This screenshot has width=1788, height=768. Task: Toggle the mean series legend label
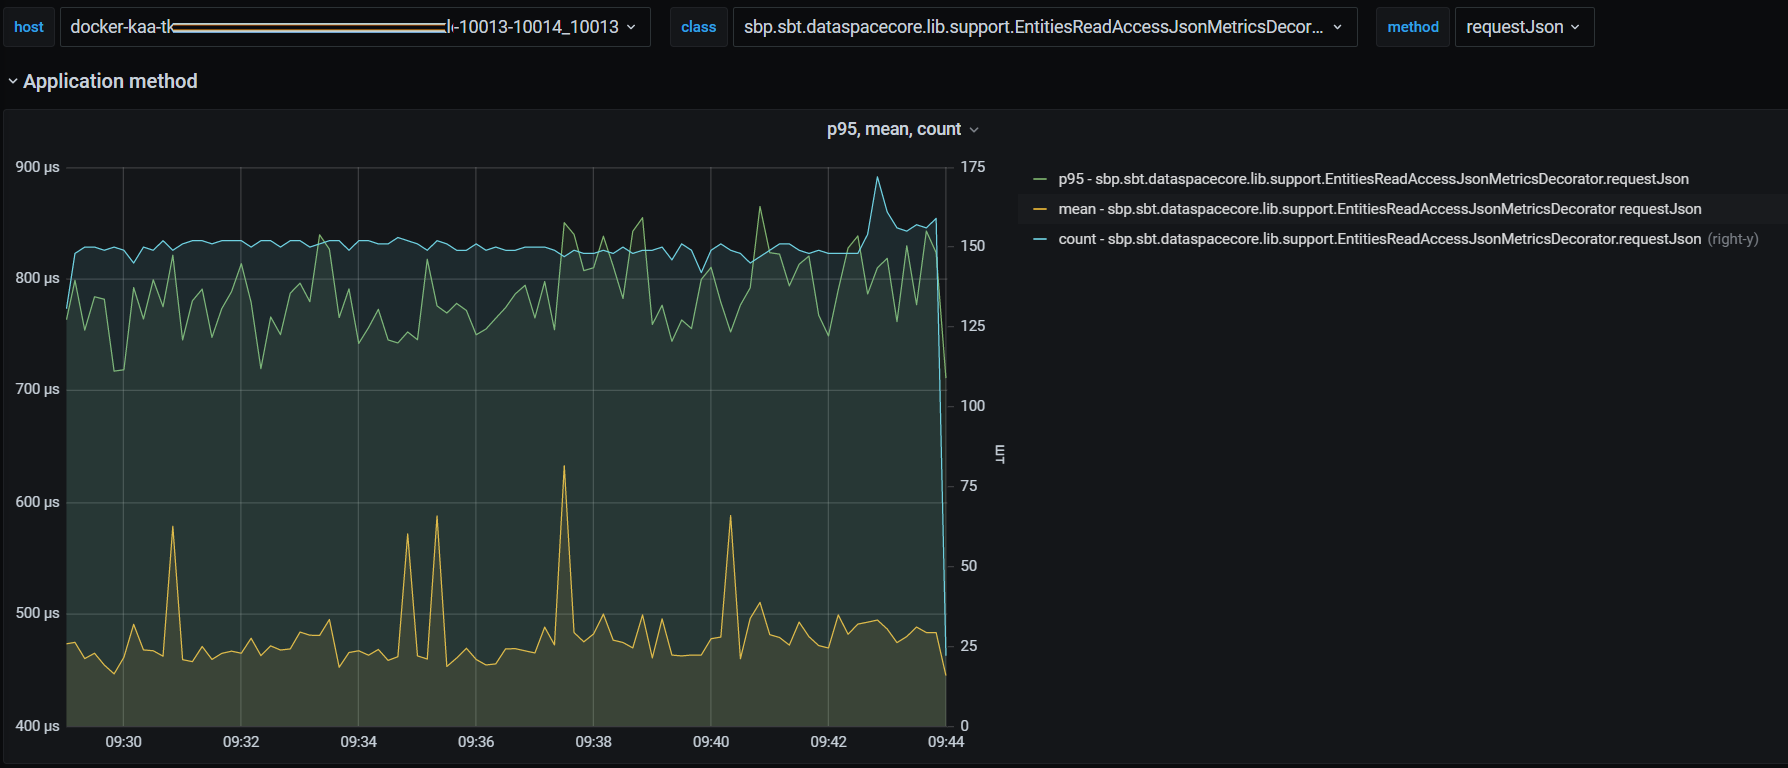(x=1379, y=209)
